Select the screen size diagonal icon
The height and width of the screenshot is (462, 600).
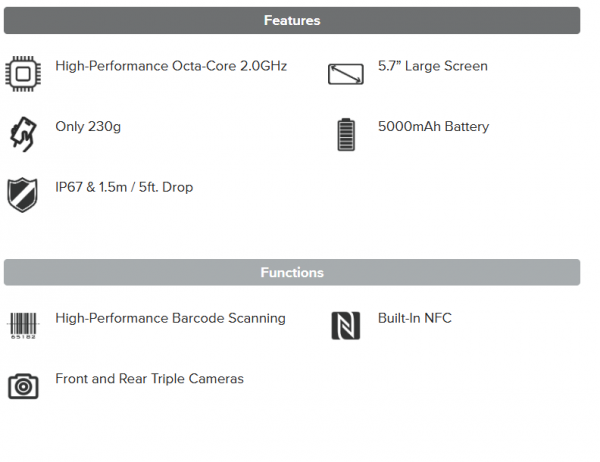pos(346,74)
